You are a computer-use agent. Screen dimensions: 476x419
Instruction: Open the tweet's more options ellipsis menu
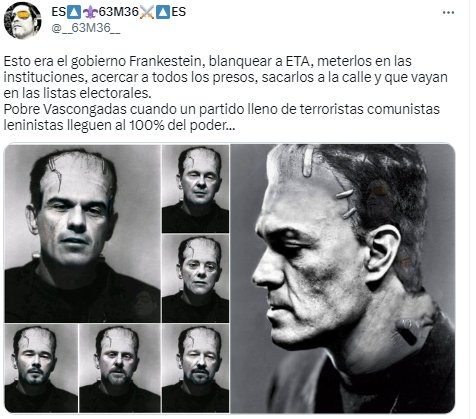448,13
